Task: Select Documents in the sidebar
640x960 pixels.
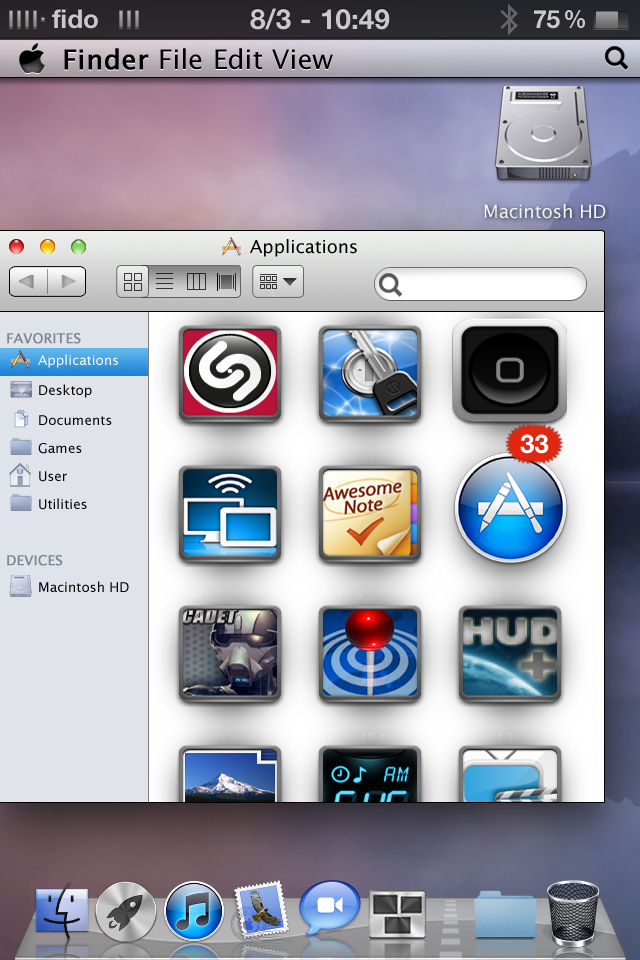Action: [74, 420]
